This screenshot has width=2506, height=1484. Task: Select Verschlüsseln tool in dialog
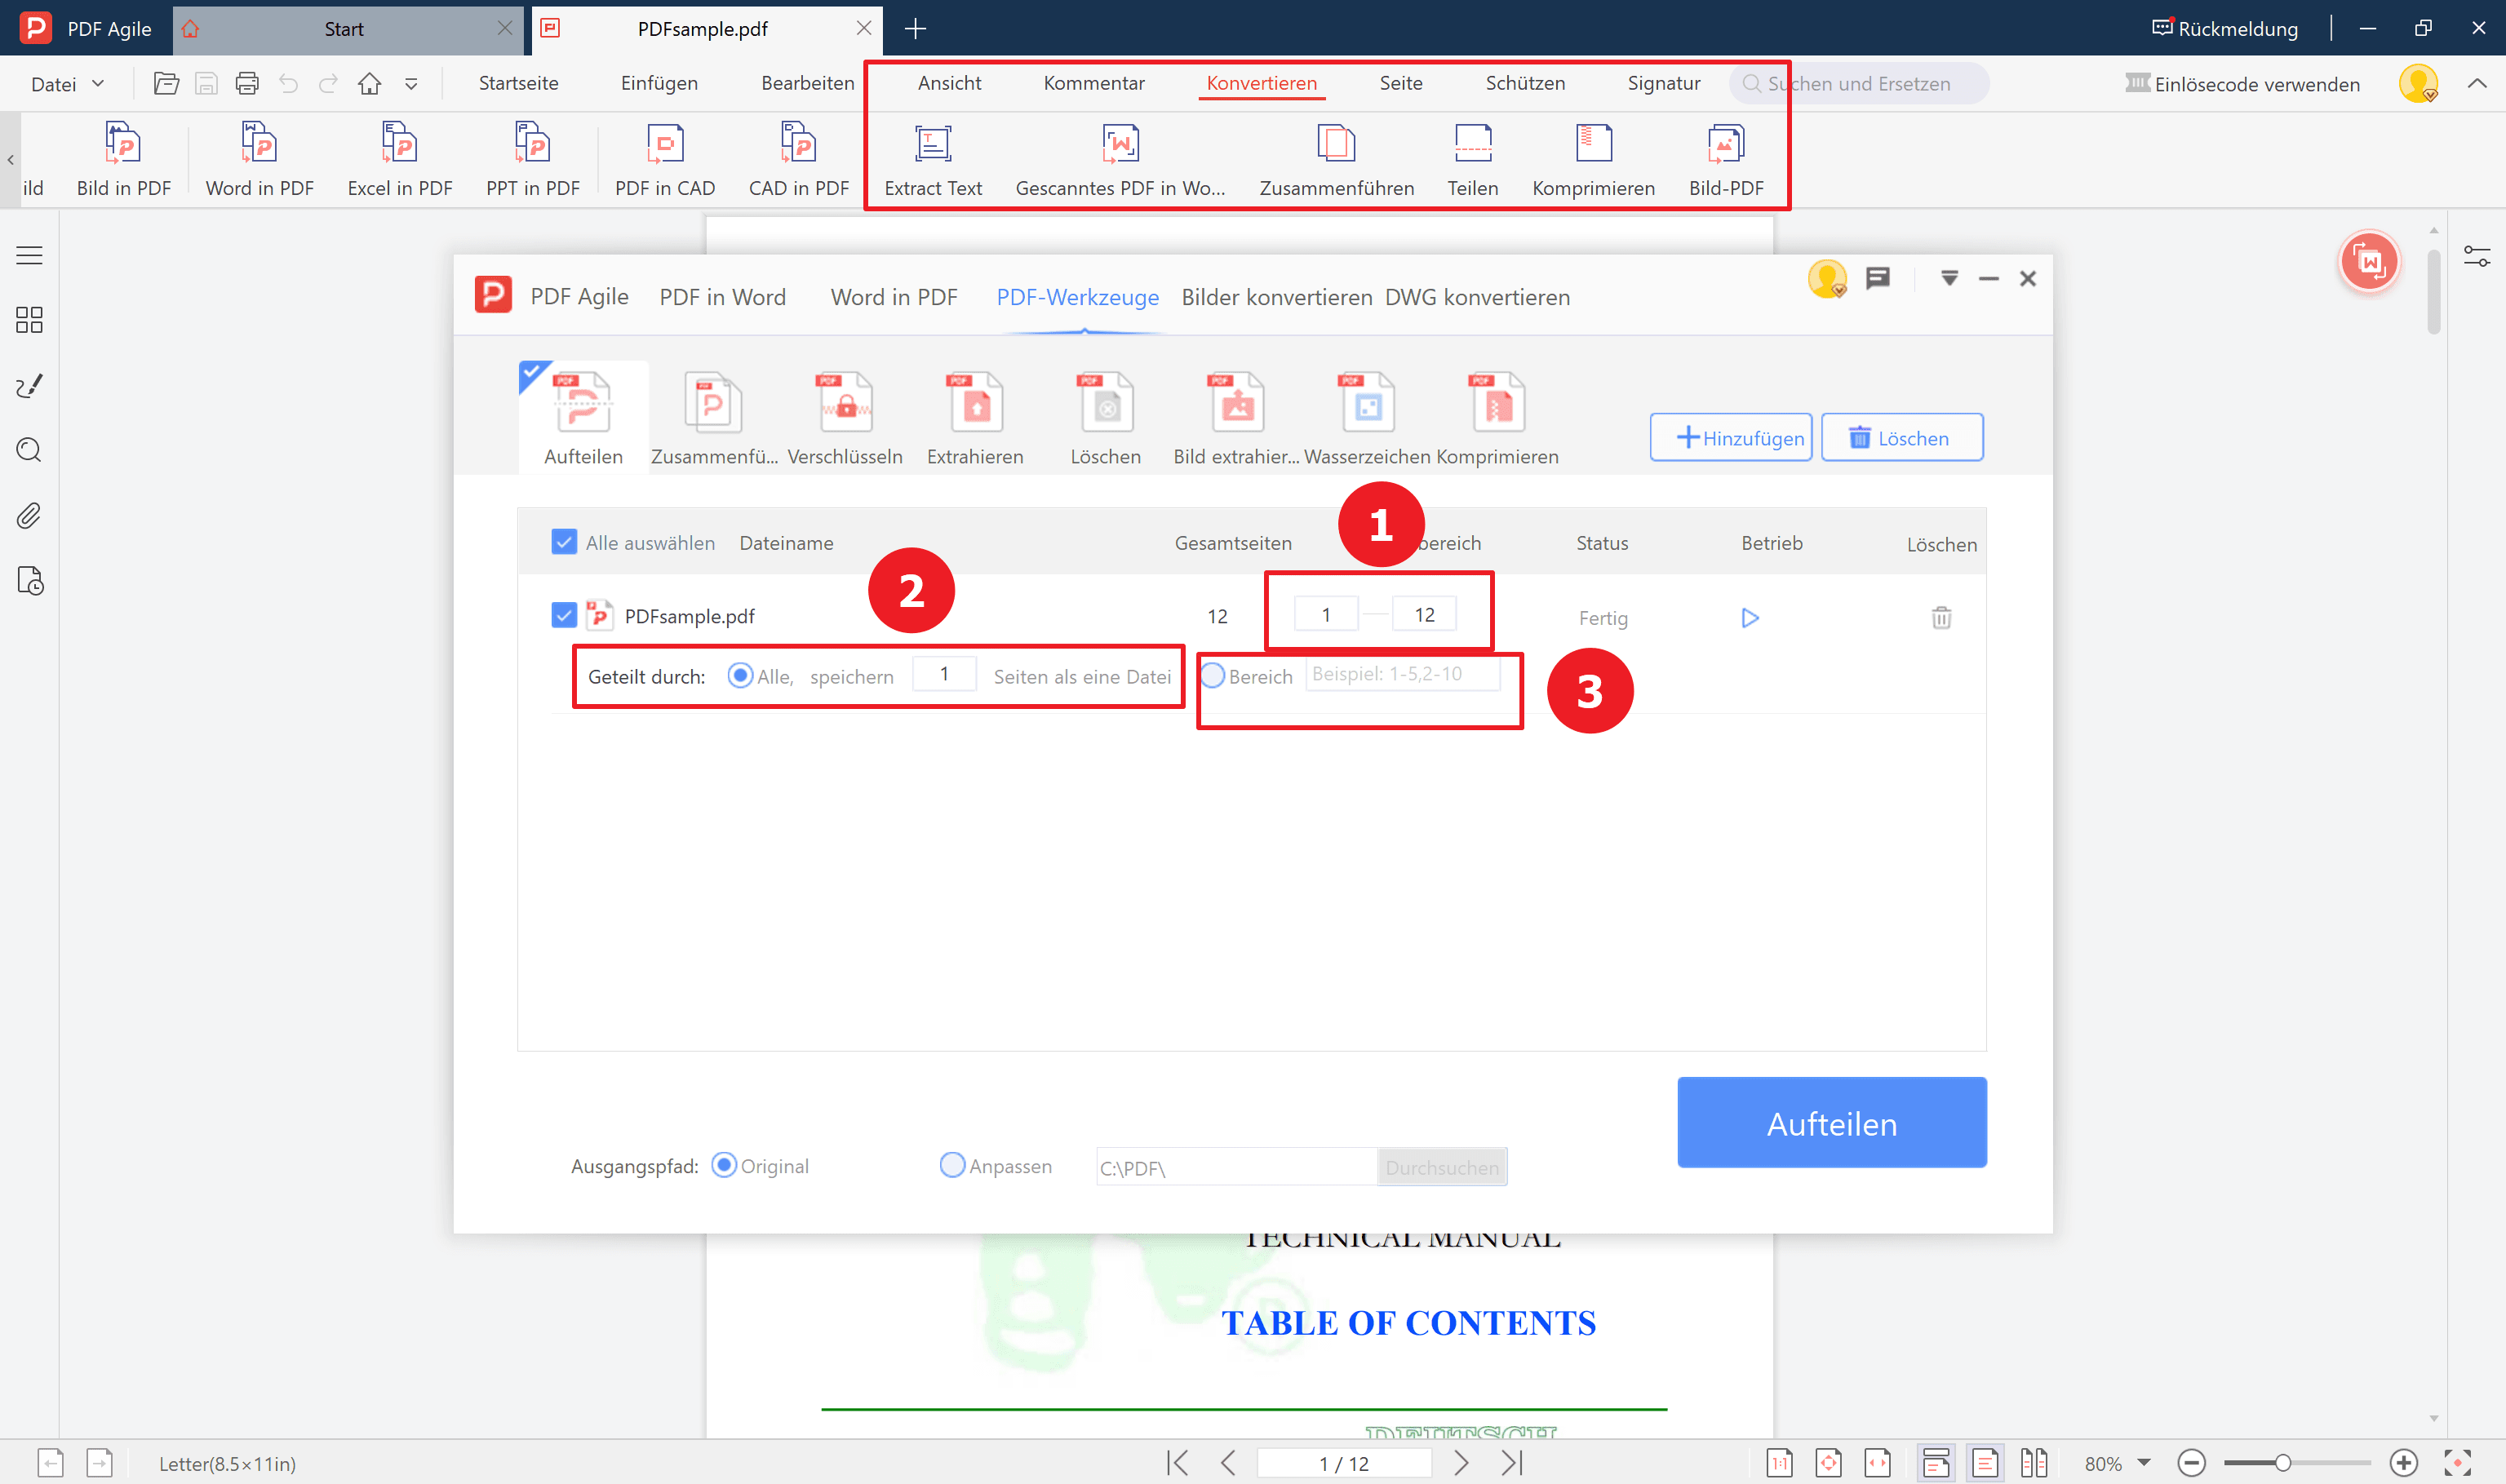click(845, 417)
